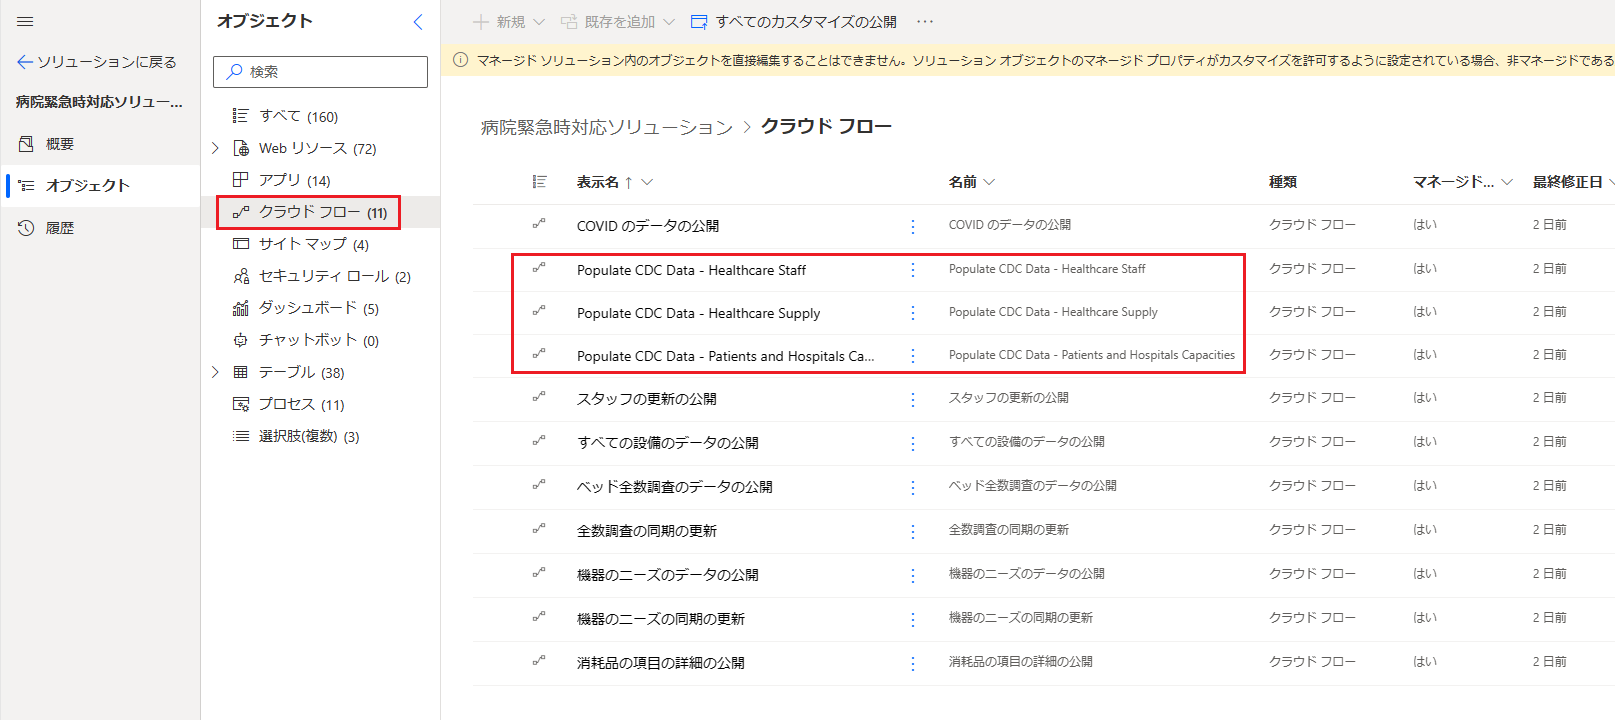Image resolution: width=1615 pixels, height=720 pixels.
Task: Select セキュリティ ロール (2) item
Action: [334, 276]
